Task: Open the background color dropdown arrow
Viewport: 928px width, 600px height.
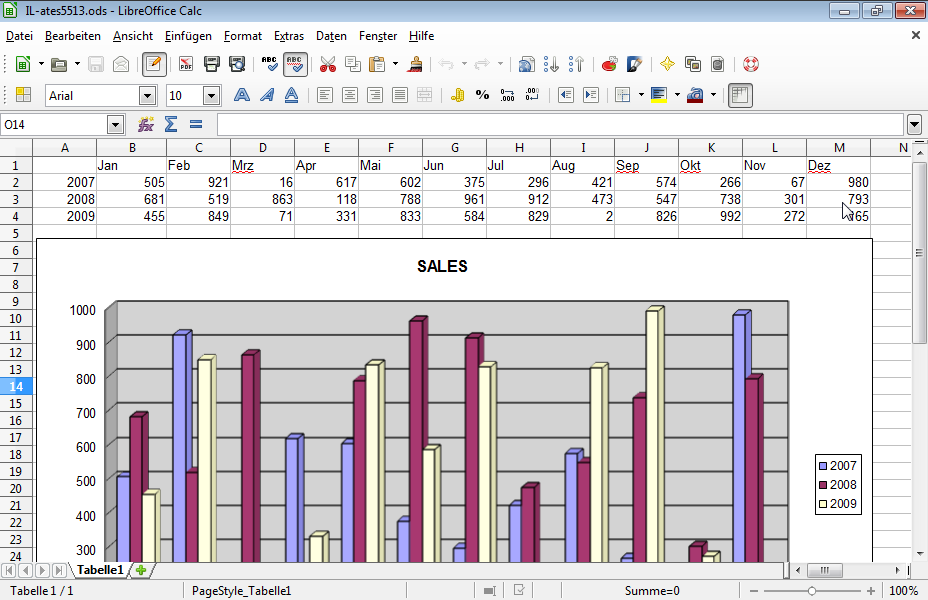Action: coord(677,95)
